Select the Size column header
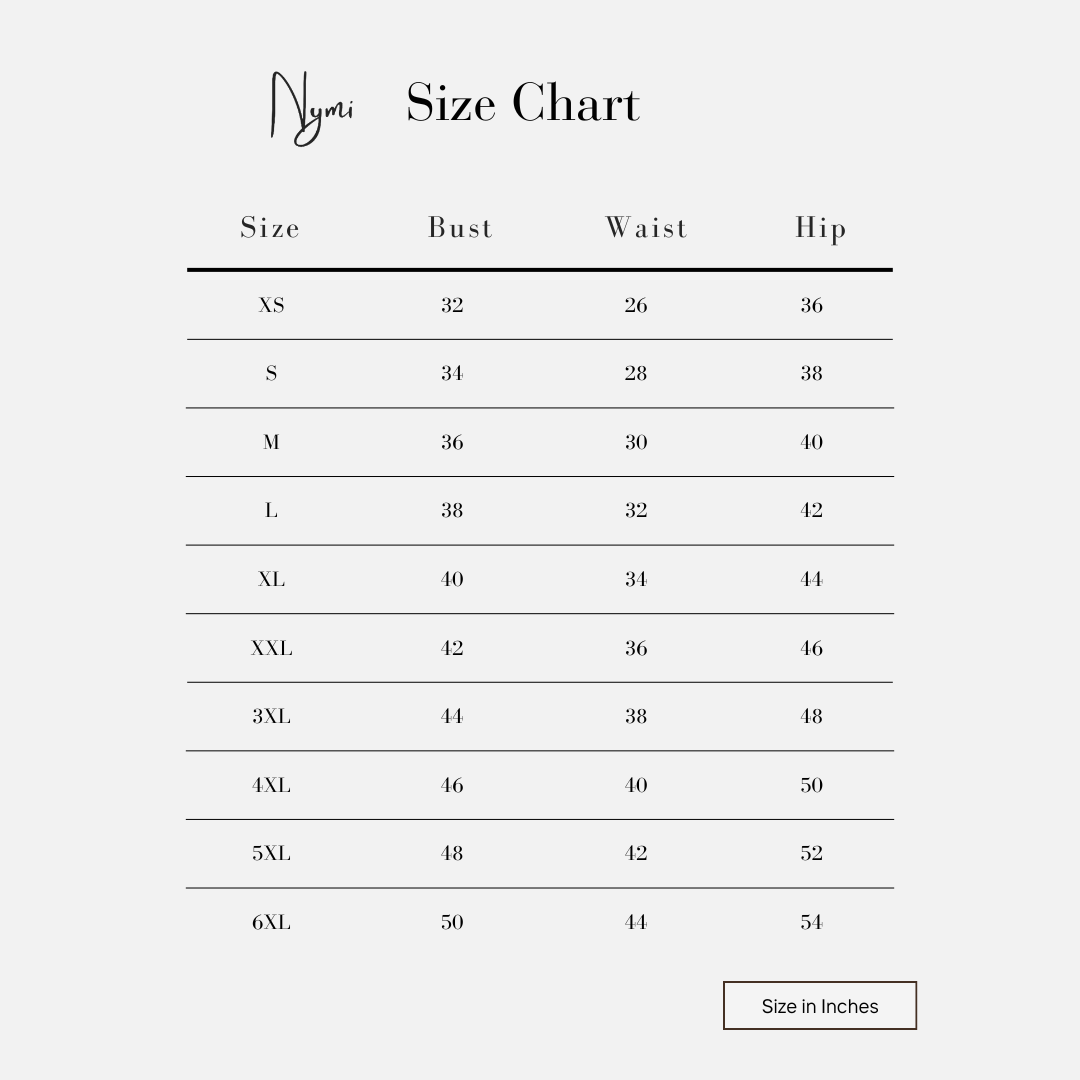Image resolution: width=1080 pixels, height=1080 pixels. pos(270,228)
